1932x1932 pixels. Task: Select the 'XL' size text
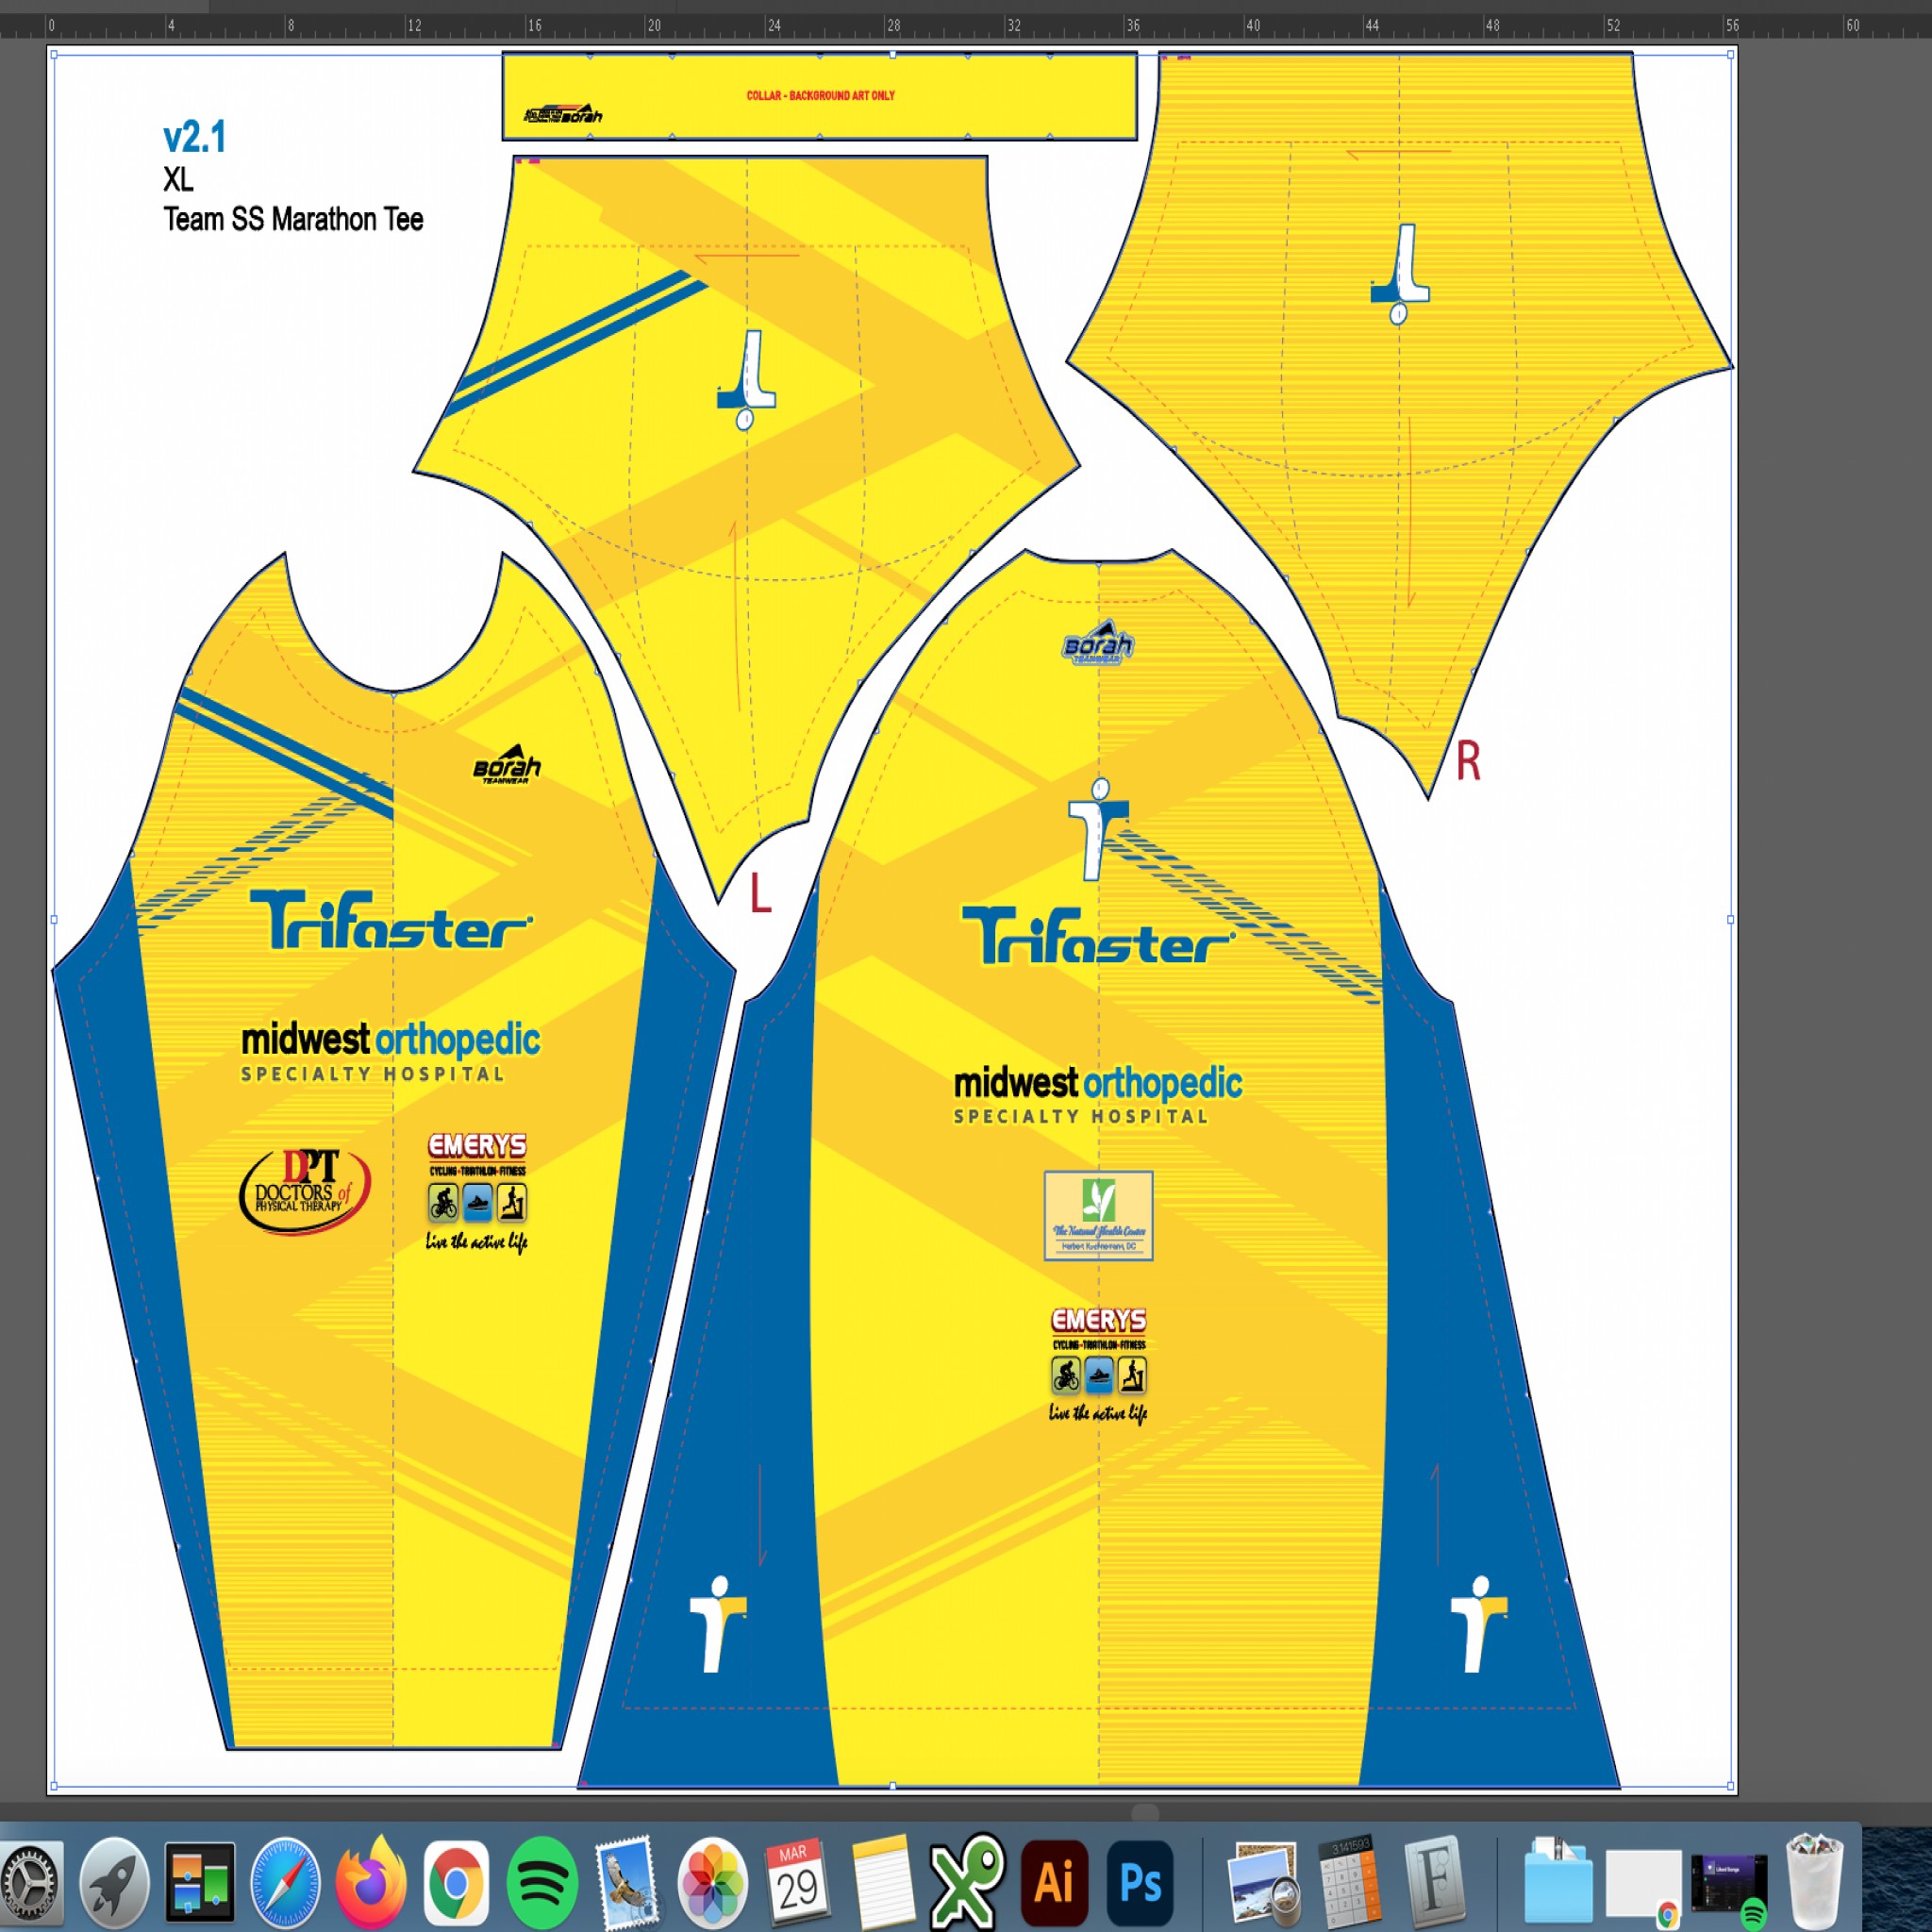click(179, 180)
